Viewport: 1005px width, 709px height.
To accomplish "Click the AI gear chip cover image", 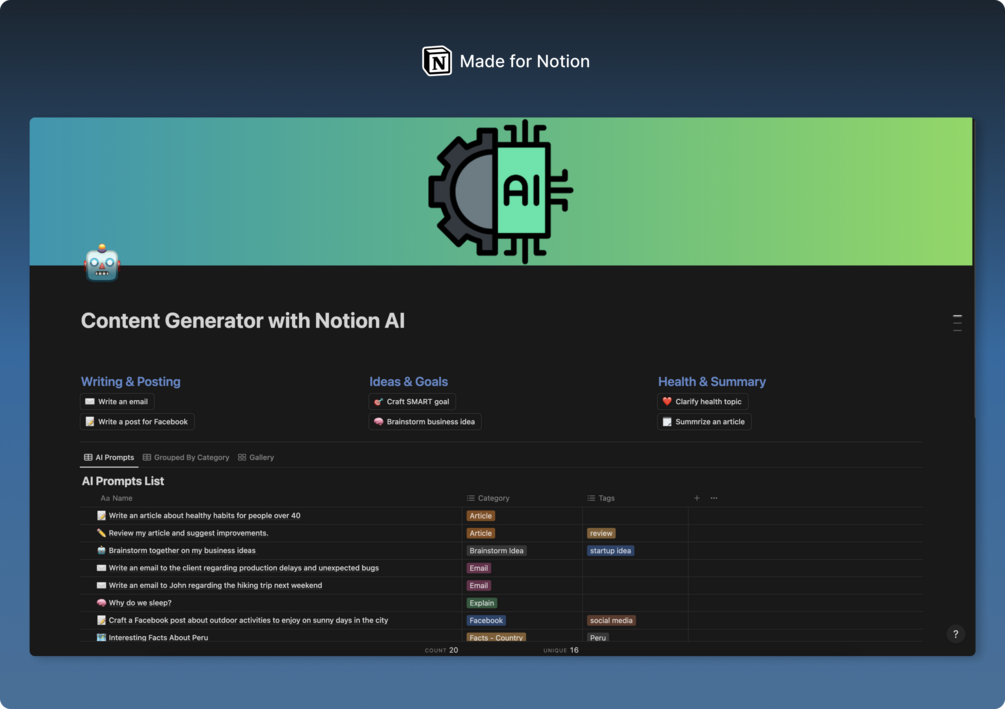I will coord(501,191).
